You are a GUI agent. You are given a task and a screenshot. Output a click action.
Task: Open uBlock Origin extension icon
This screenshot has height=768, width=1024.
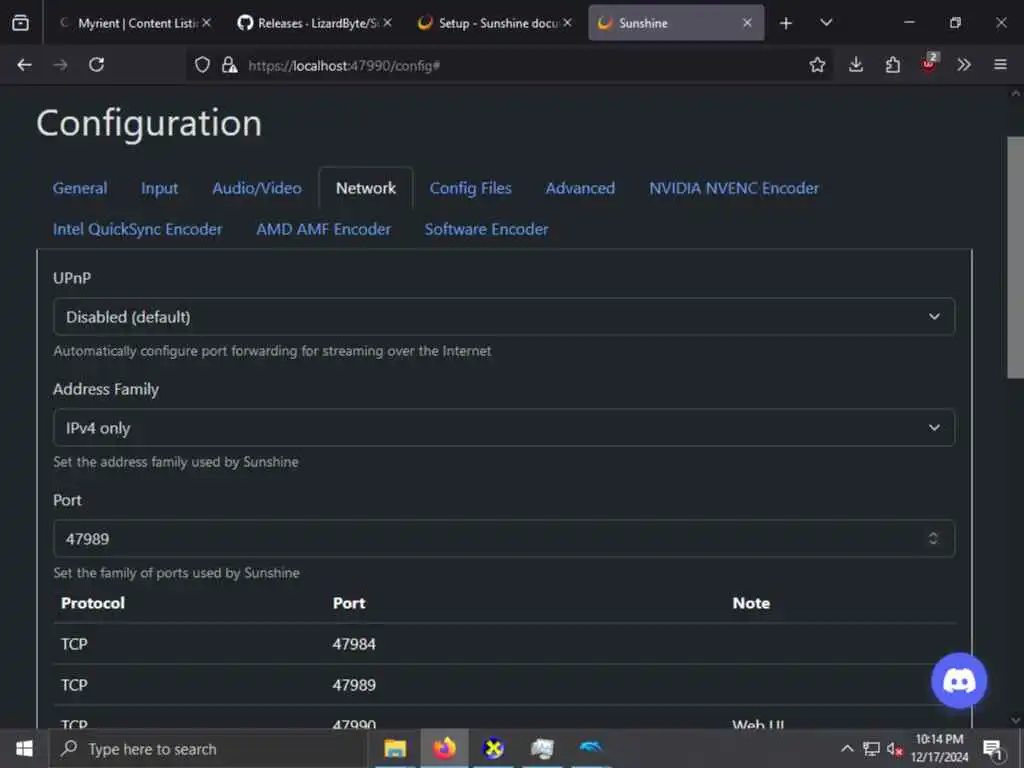[x=928, y=63]
